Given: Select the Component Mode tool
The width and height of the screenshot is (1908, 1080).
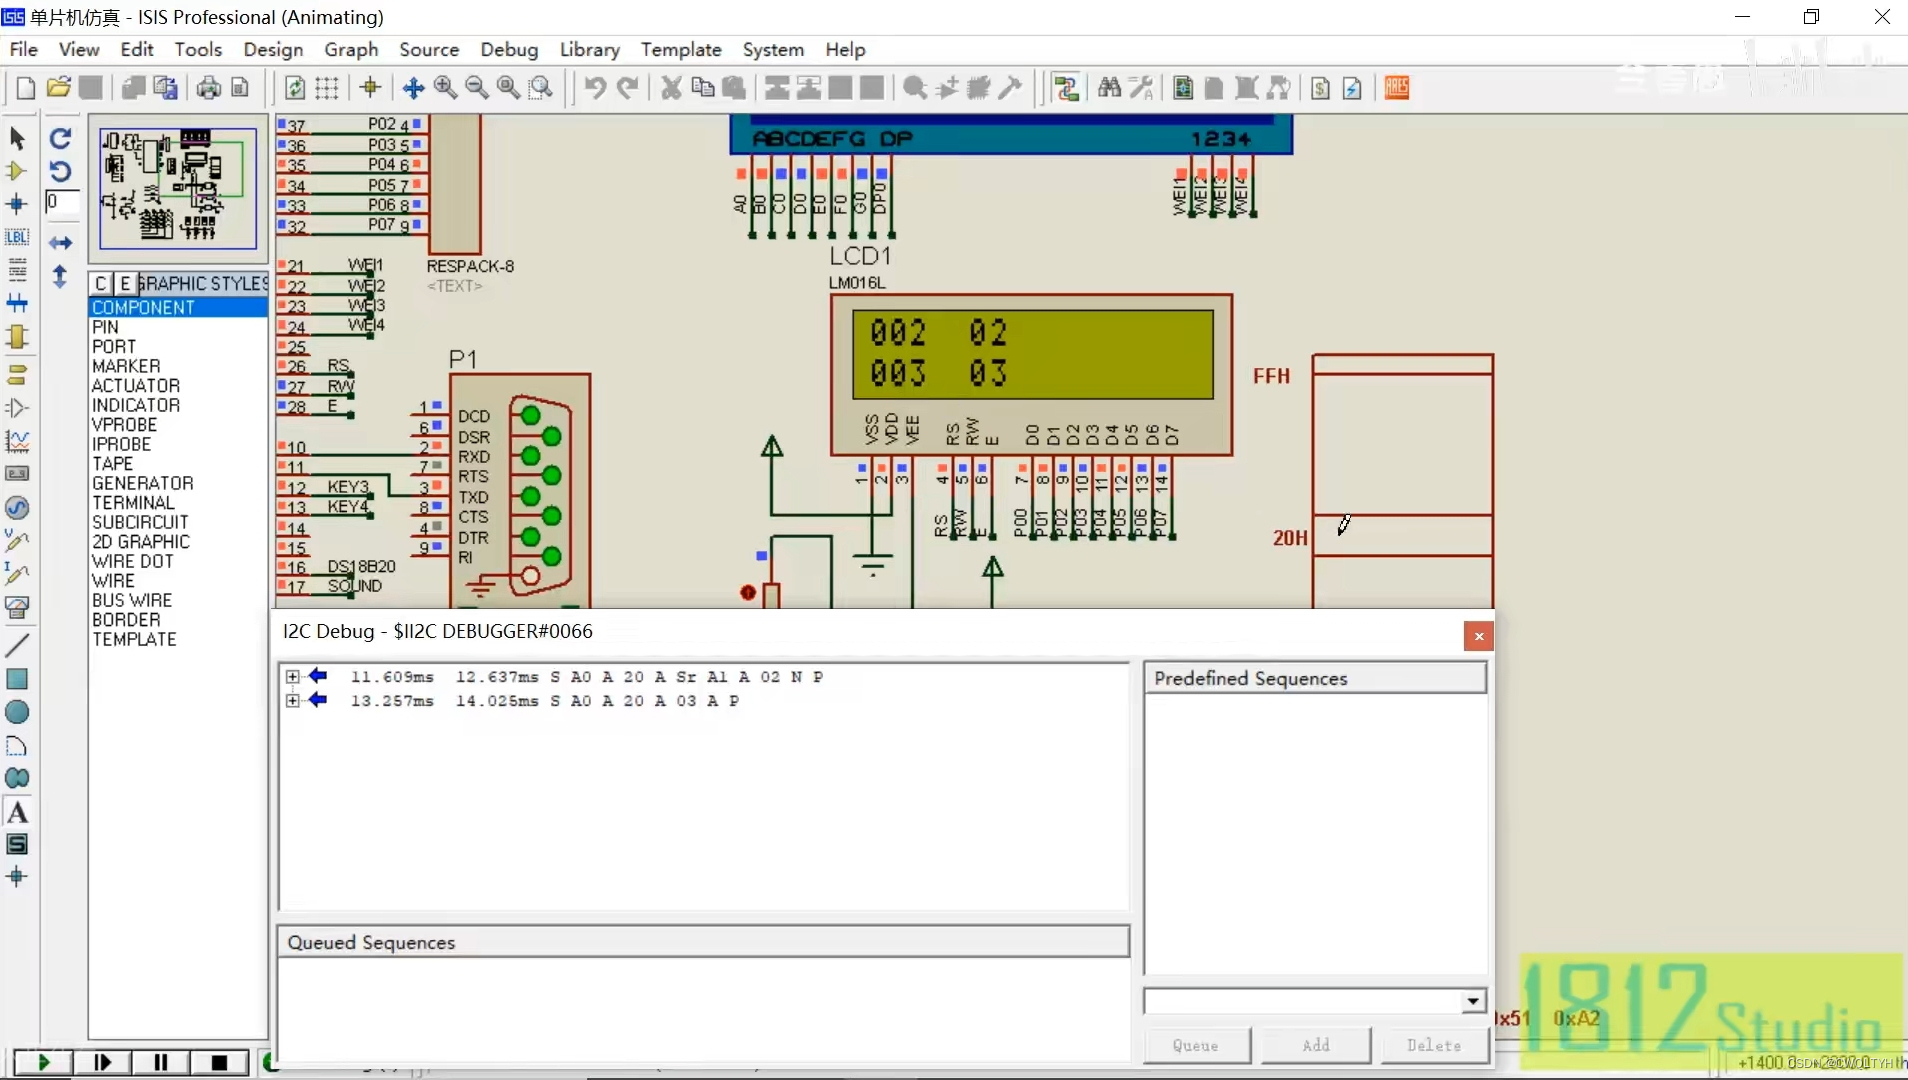Looking at the screenshot, I should (x=17, y=171).
